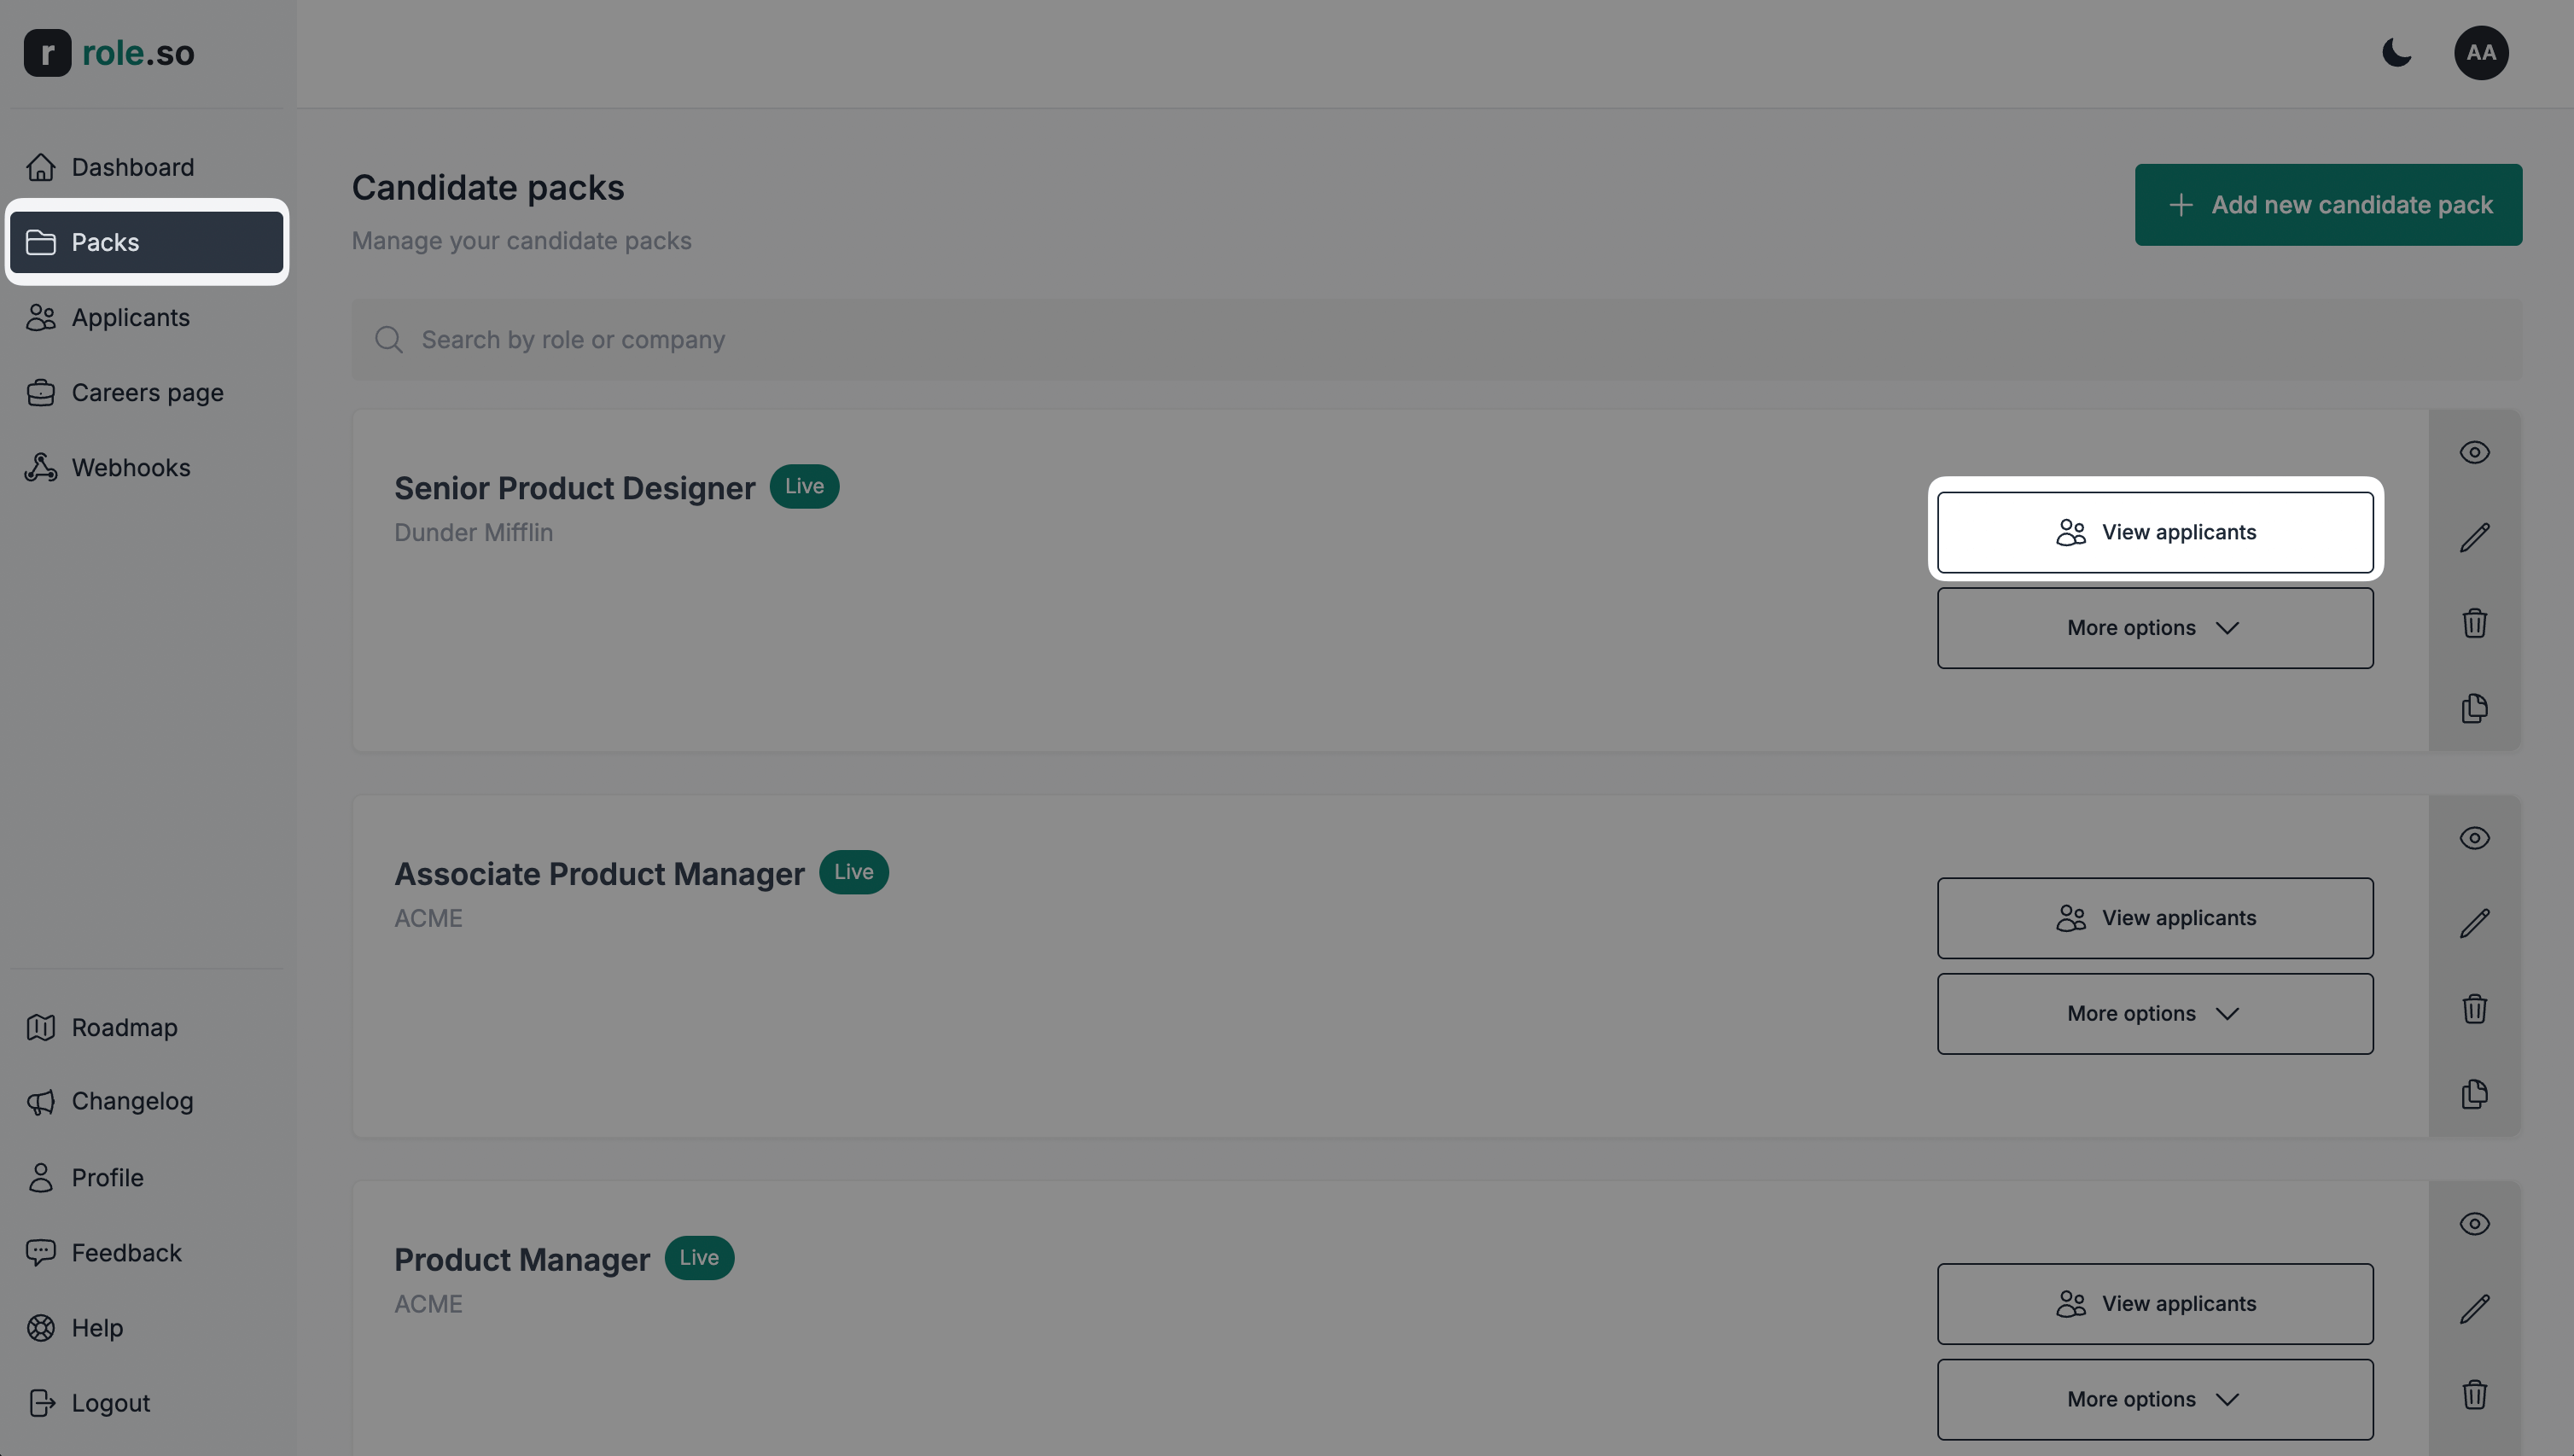The image size is (2574, 1456).
Task: Expand More options for Associate Product Manager
Action: click(2154, 1013)
